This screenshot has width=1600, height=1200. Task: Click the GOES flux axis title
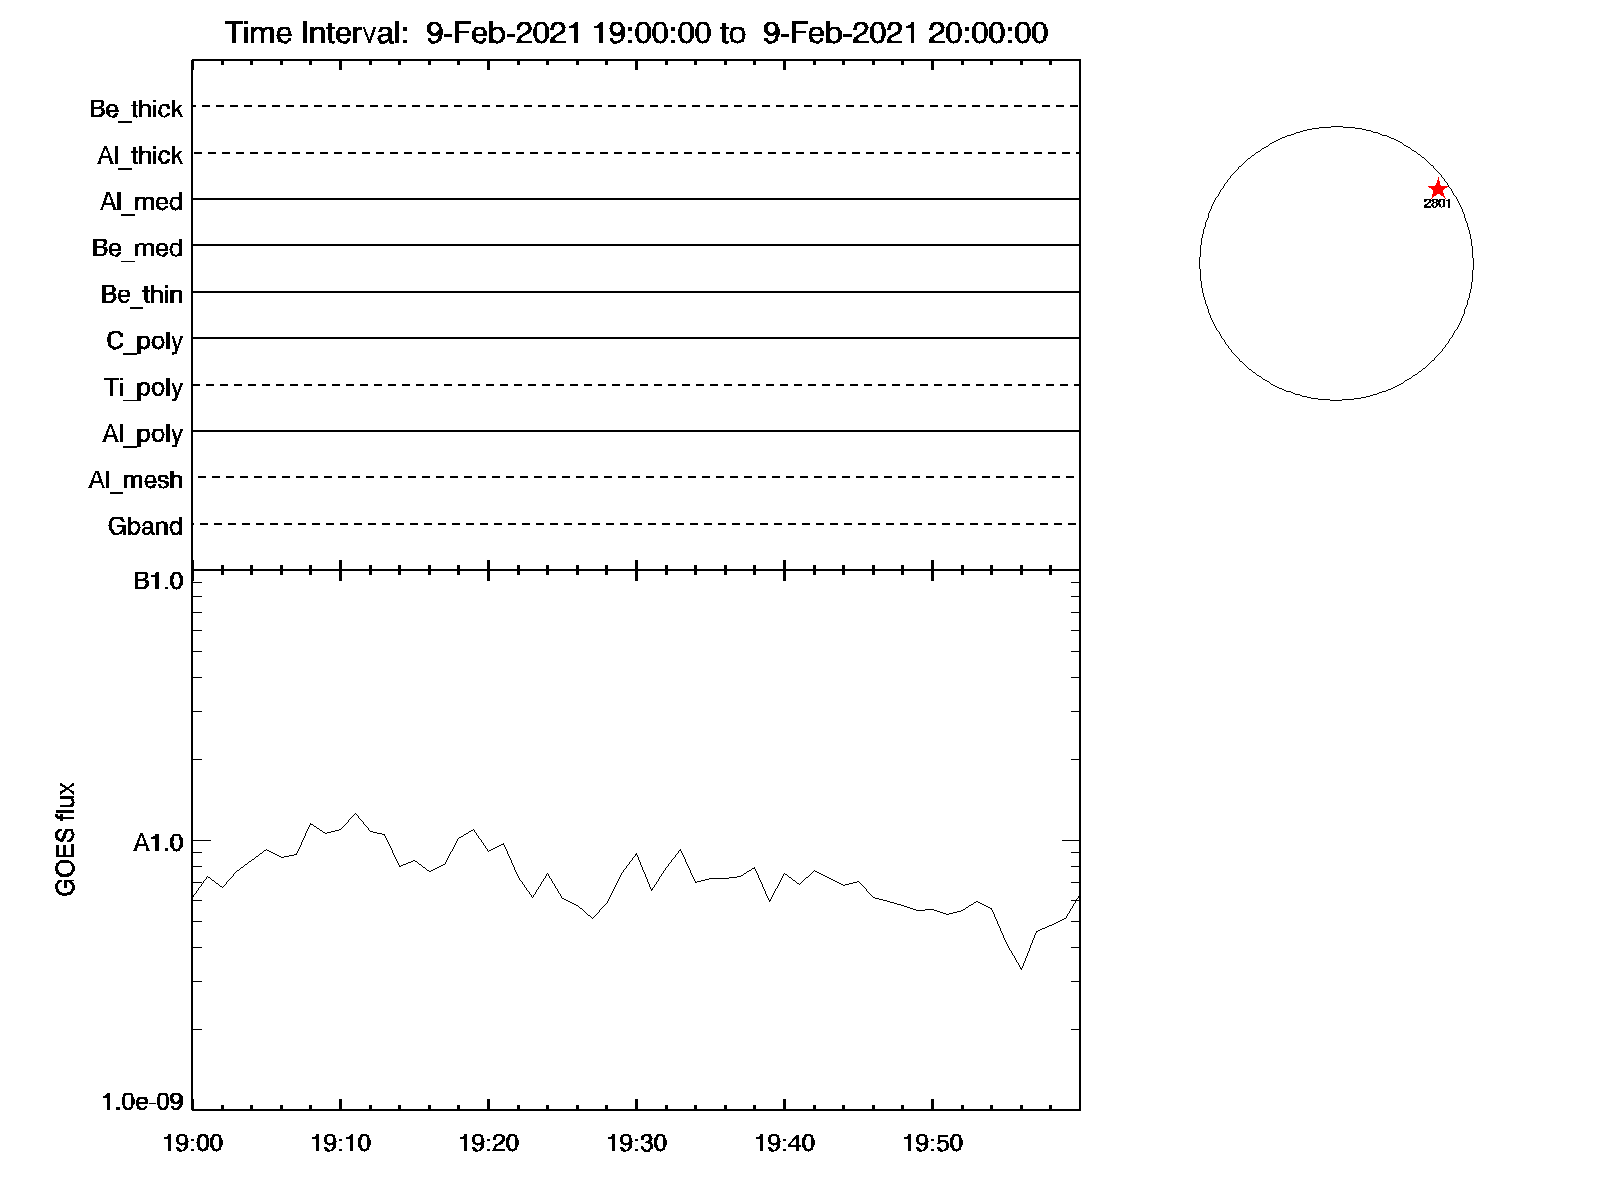point(66,840)
